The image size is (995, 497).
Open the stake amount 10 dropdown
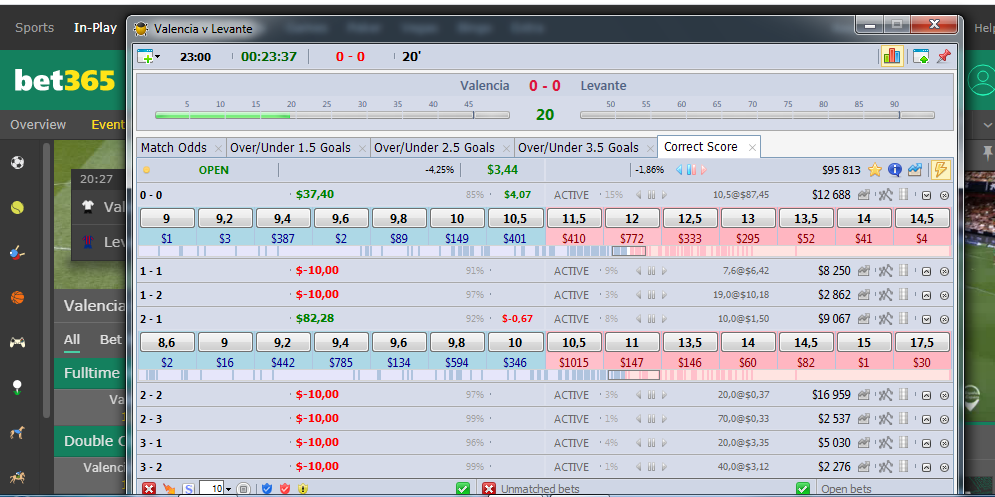228,489
